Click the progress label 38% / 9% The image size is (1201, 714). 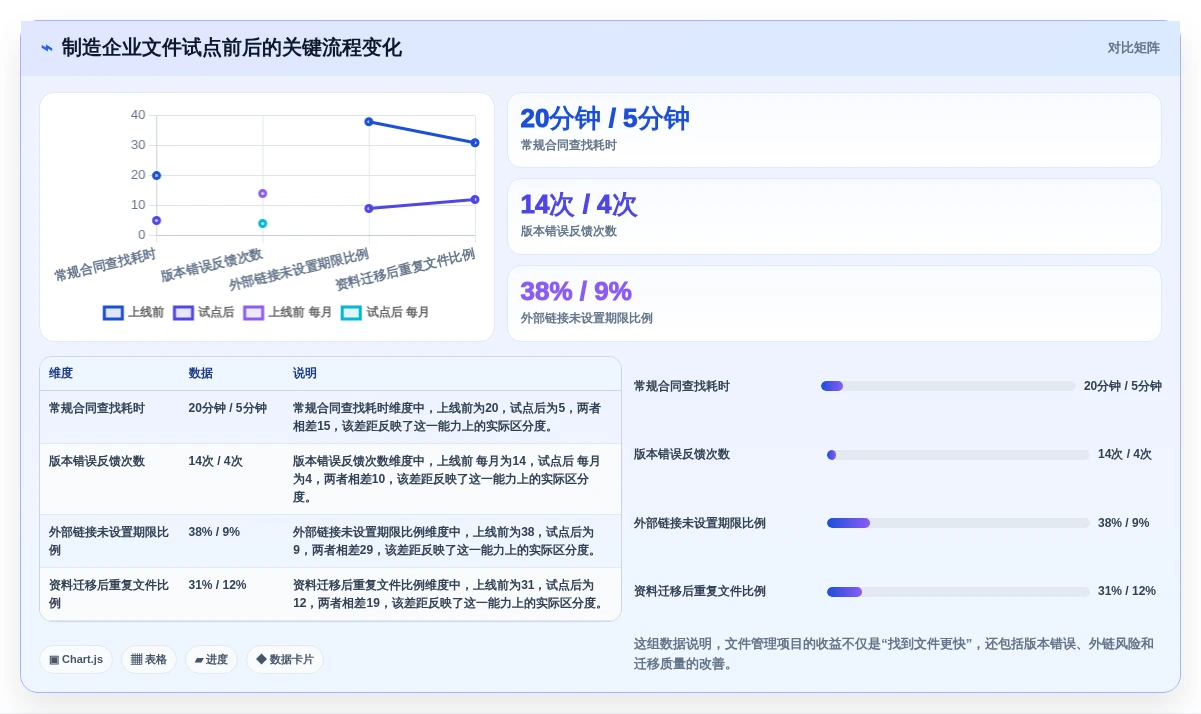(x=1124, y=523)
